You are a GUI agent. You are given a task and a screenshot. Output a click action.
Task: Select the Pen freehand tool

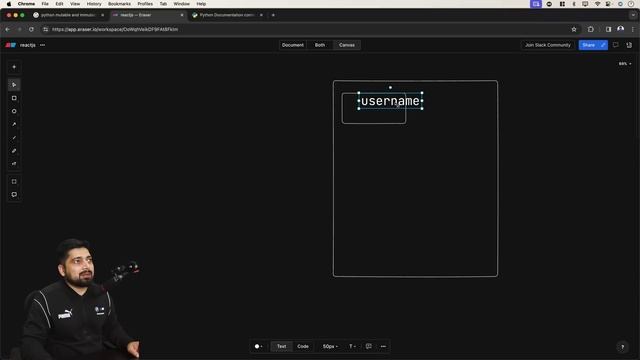14,151
